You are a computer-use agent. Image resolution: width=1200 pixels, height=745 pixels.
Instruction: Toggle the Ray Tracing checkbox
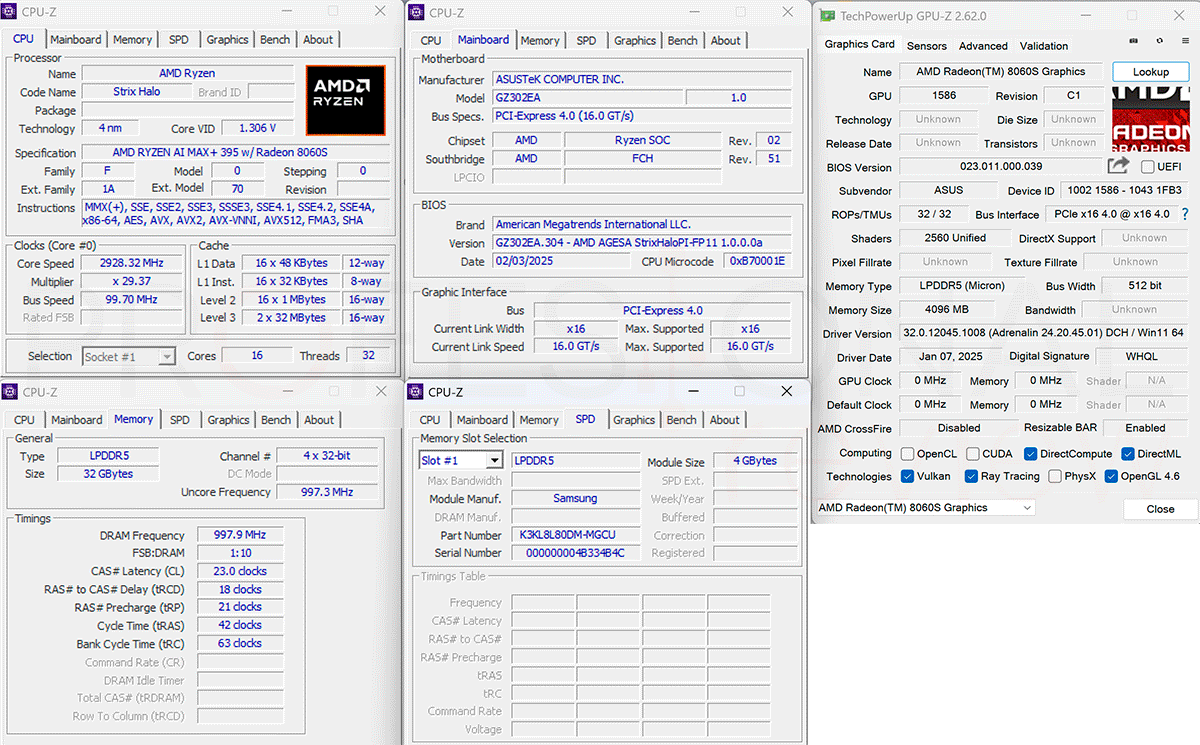click(971, 477)
